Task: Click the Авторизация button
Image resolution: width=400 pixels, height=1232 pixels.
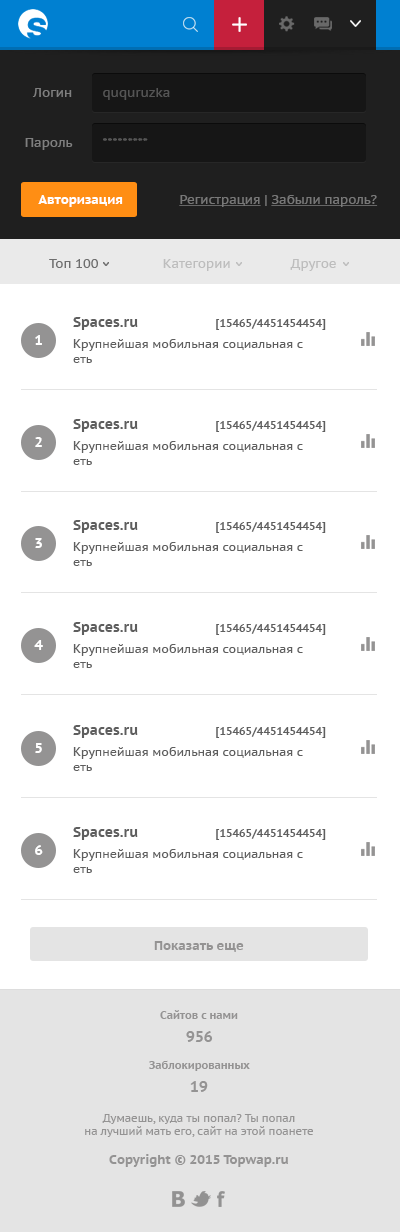Action: pos(79,199)
